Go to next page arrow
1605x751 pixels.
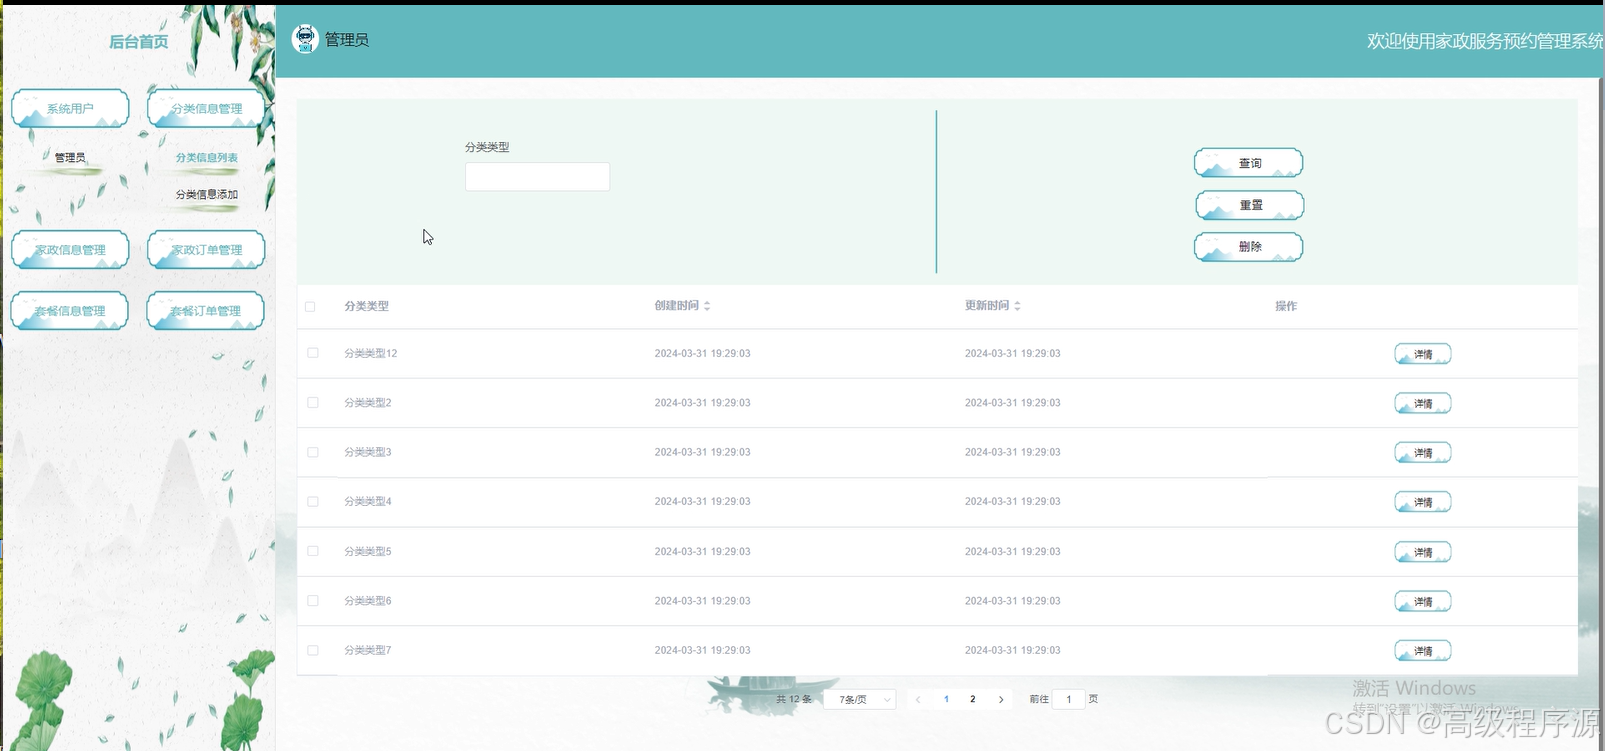1001,700
